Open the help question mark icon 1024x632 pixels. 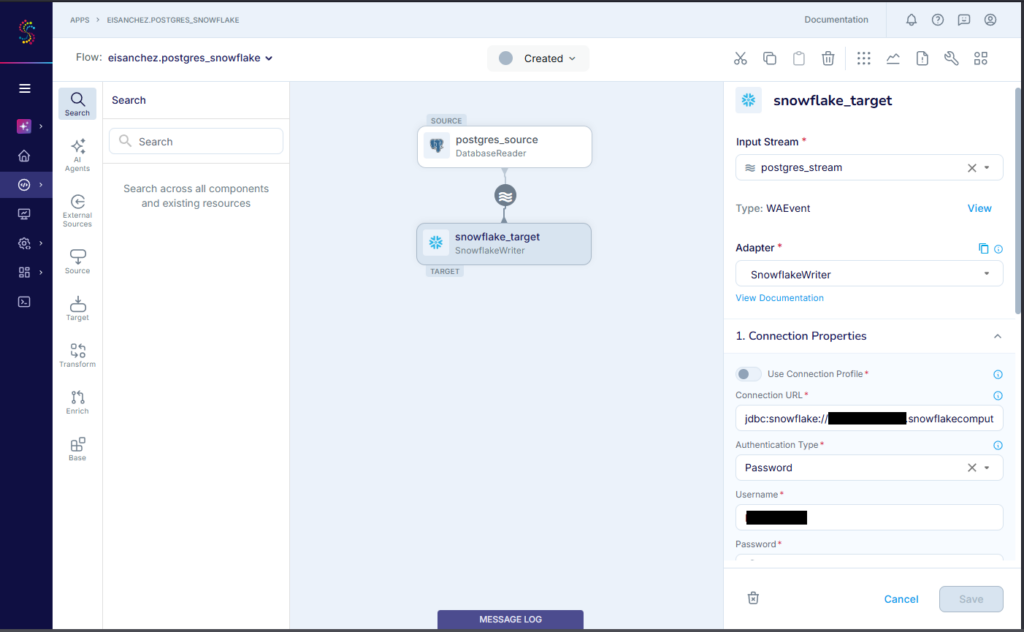938,20
